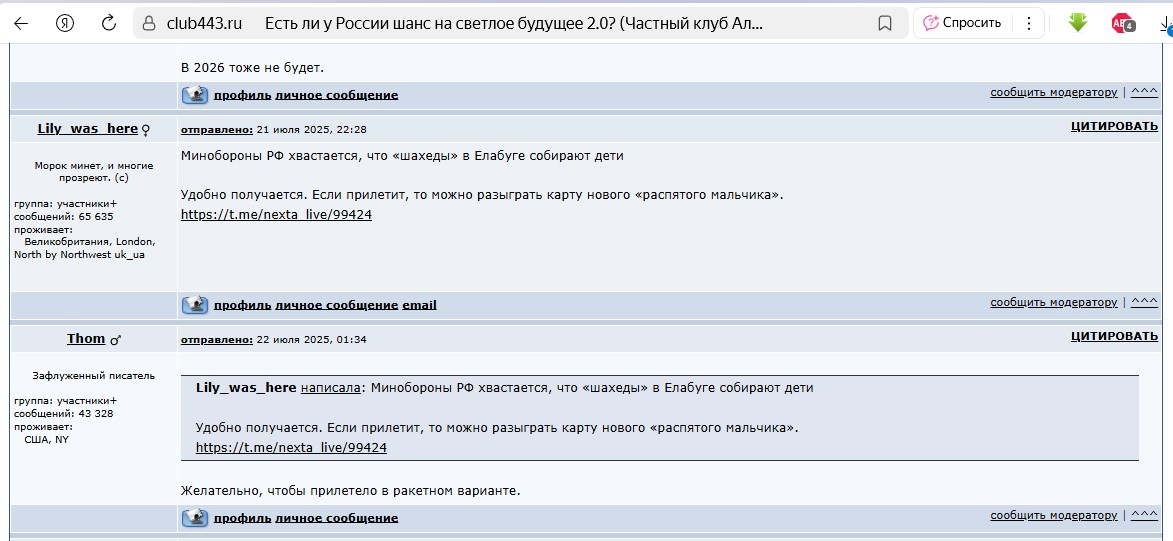This screenshot has height=541, width=1173.
Task: Send email to Lily_was_here
Action: tap(419, 305)
